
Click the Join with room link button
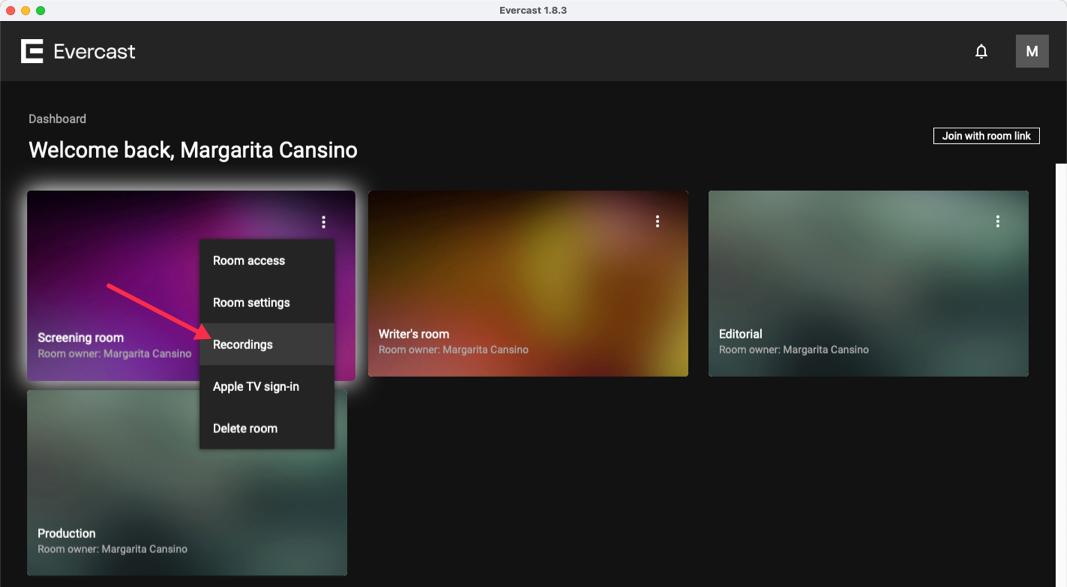pyautogui.click(x=986, y=136)
